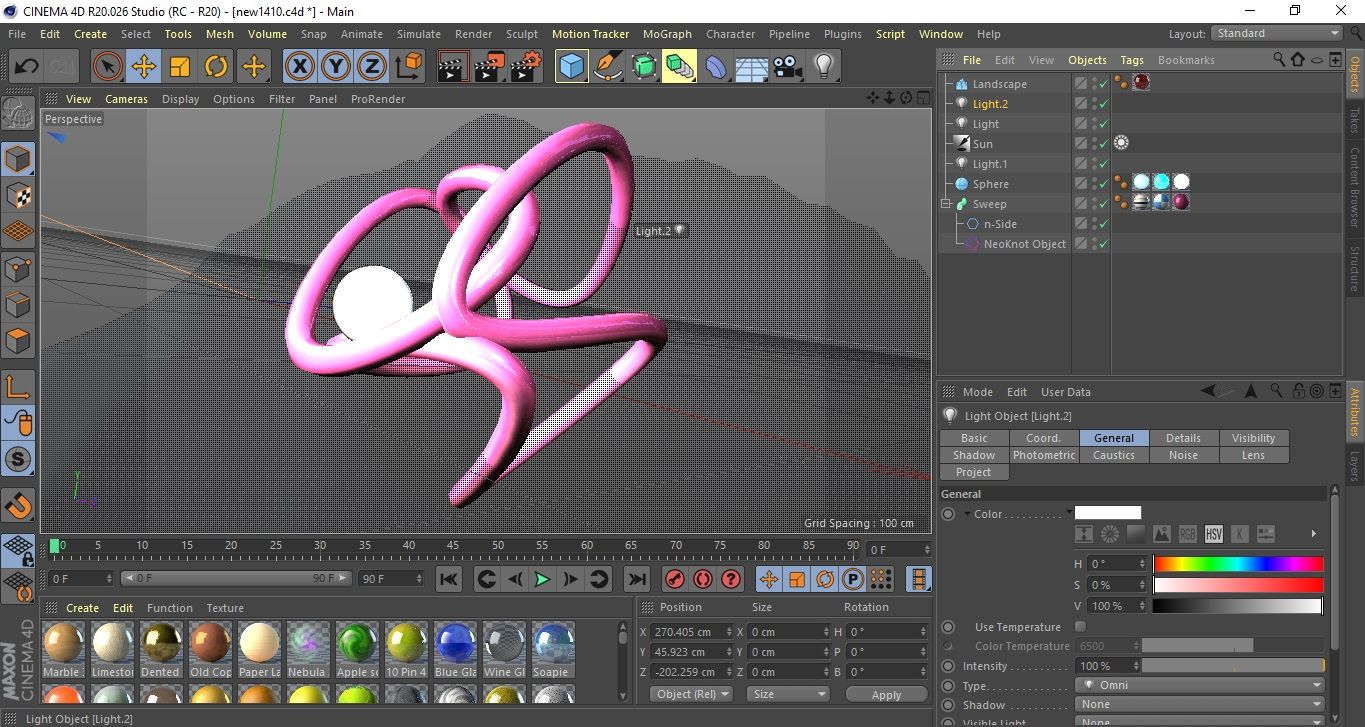Click the hue gradient slider
Viewport: 1365px width, 727px height.
point(1238,564)
